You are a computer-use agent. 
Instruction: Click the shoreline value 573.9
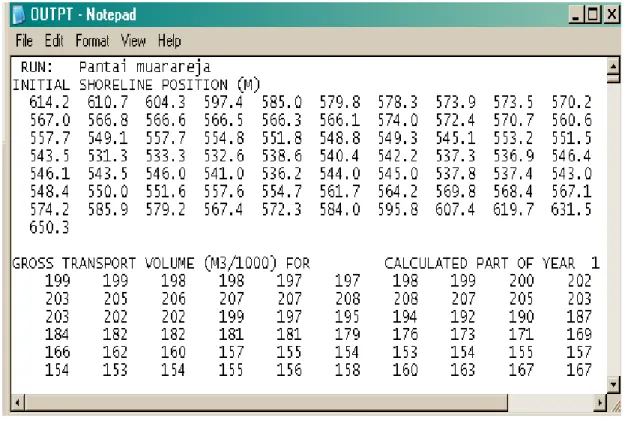pyautogui.click(x=456, y=102)
